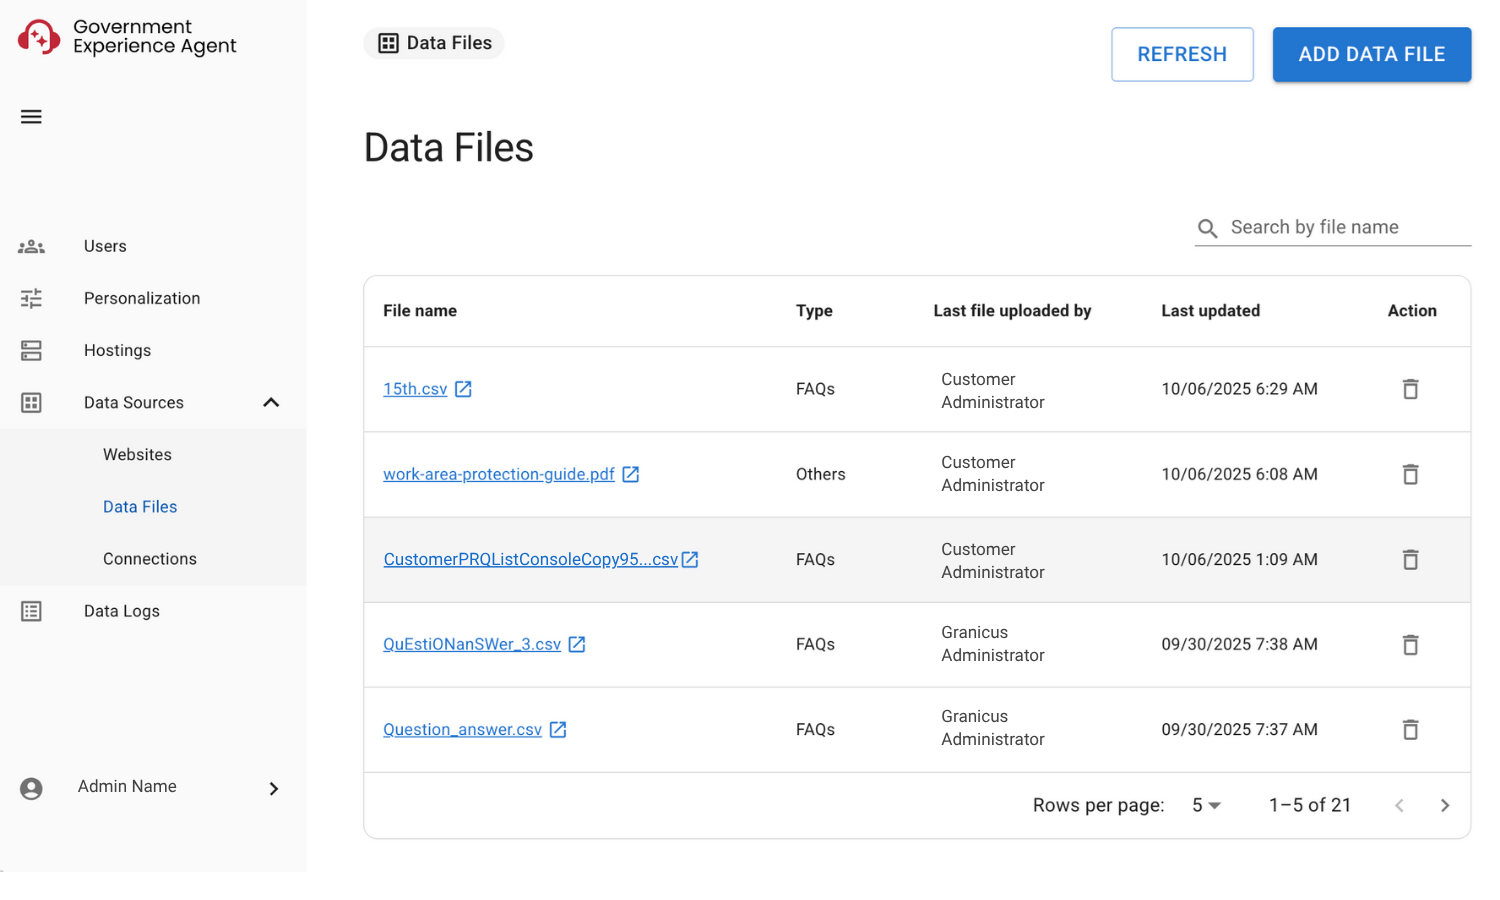Viewport: 1500px width, 900px height.
Task: Open 15th.csv external link icon
Action: [x=463, y=389]
